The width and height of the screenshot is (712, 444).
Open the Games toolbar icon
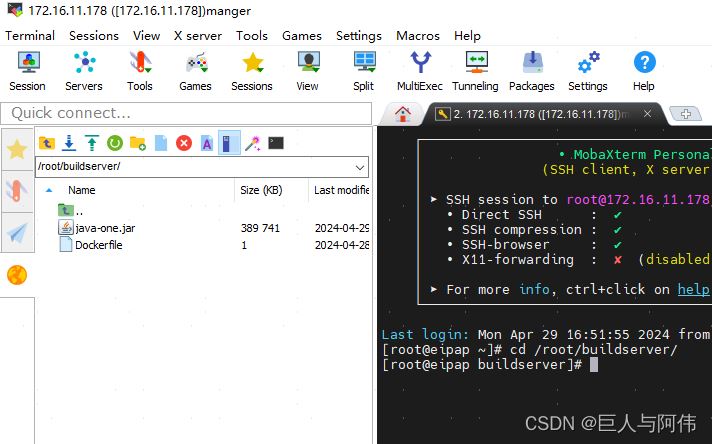point(196,71)
